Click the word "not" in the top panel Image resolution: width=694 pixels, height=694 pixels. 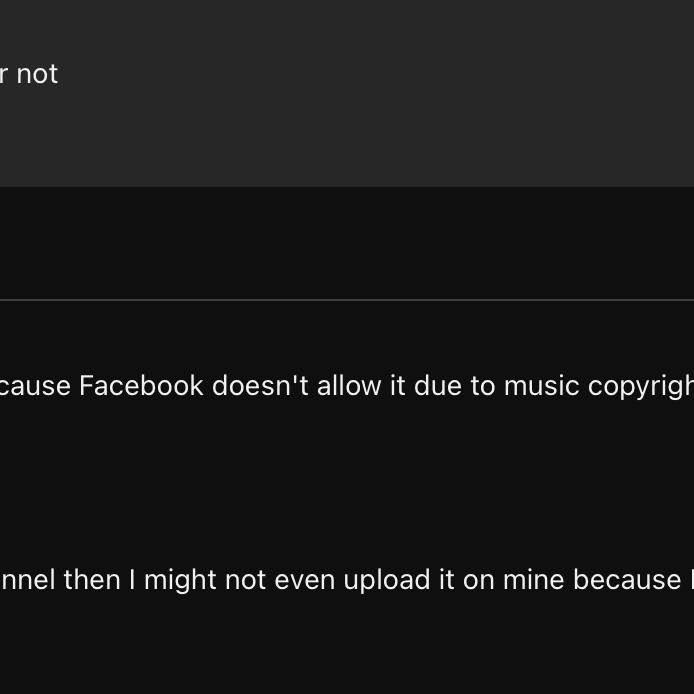(37, 74)
